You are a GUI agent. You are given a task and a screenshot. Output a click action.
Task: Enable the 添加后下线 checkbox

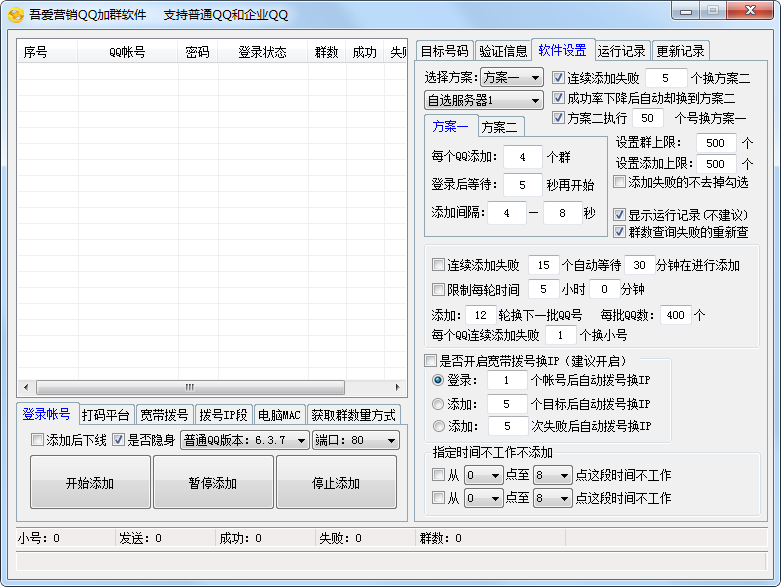pyautogui.click(x=38, y=440)
